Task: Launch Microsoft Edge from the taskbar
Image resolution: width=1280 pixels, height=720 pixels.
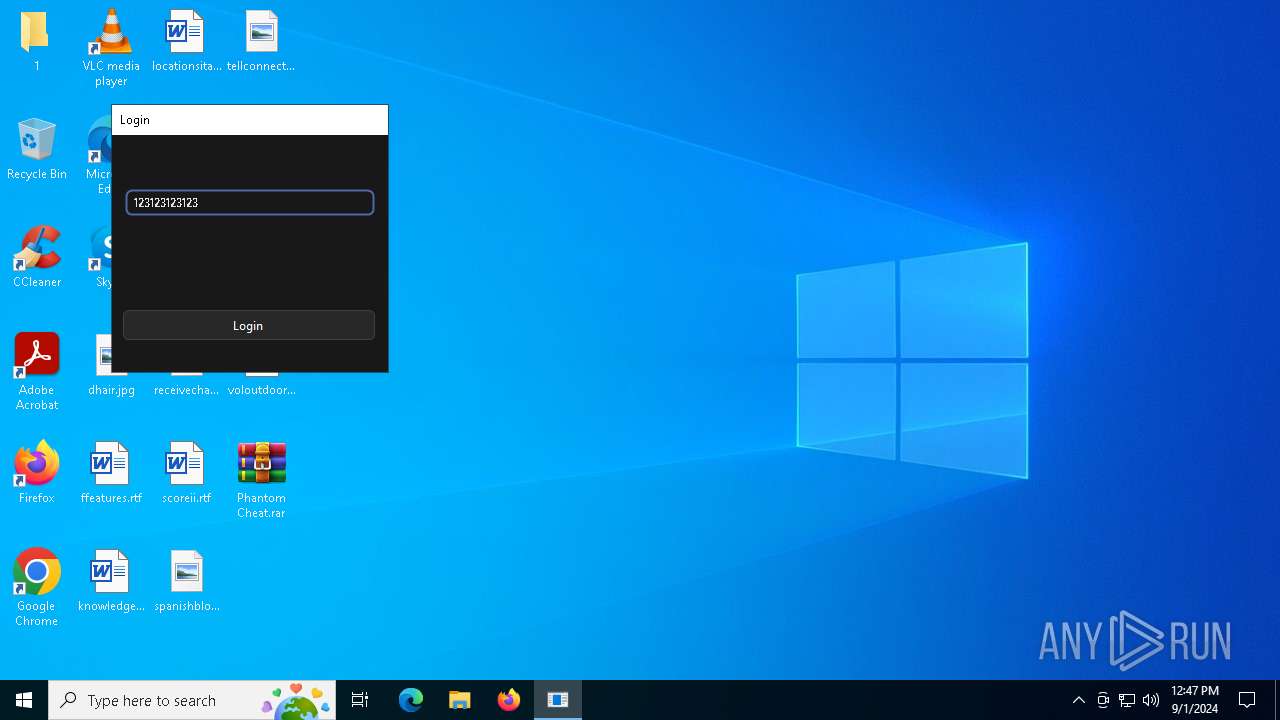Action: pos(411,700)
